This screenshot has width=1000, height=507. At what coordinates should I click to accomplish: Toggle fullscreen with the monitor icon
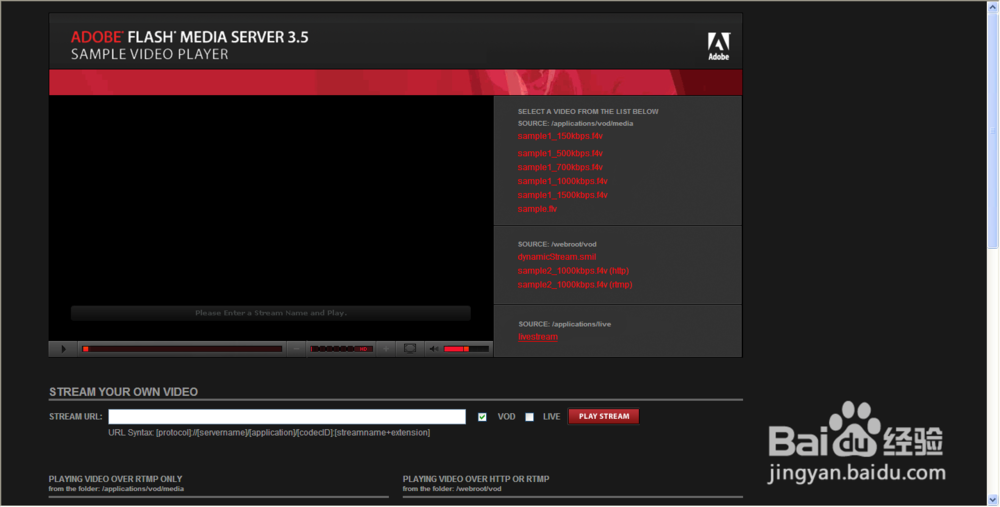tap(410, 349)
